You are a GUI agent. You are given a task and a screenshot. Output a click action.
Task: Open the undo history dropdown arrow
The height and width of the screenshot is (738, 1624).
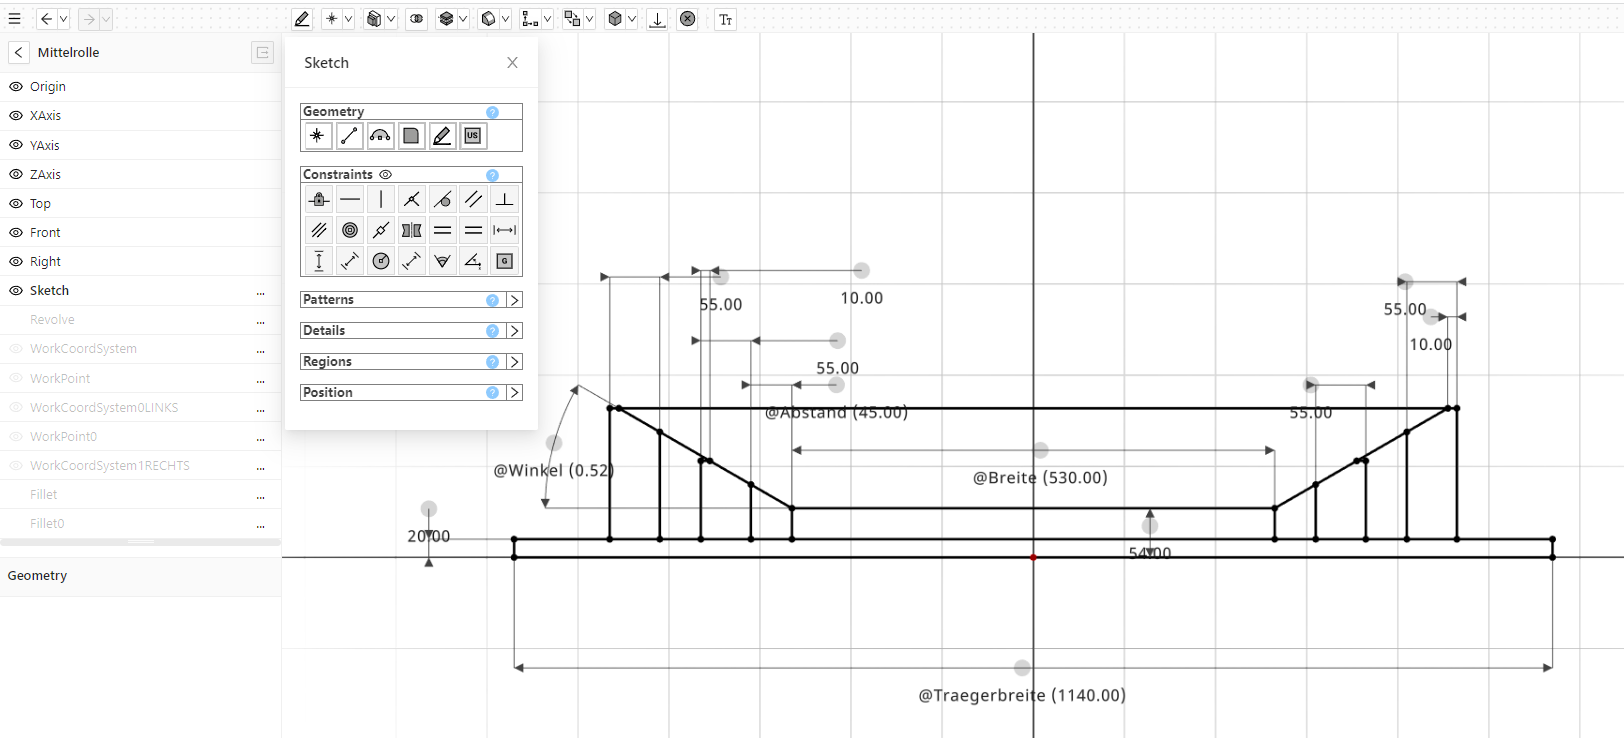[x=63, y=19]
